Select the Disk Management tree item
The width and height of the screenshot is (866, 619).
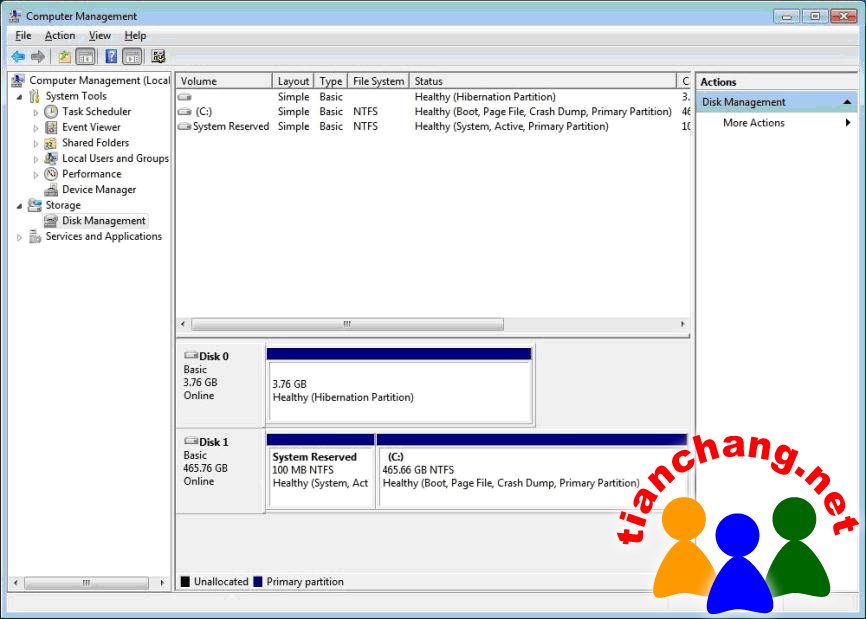[x=104, y=221]
